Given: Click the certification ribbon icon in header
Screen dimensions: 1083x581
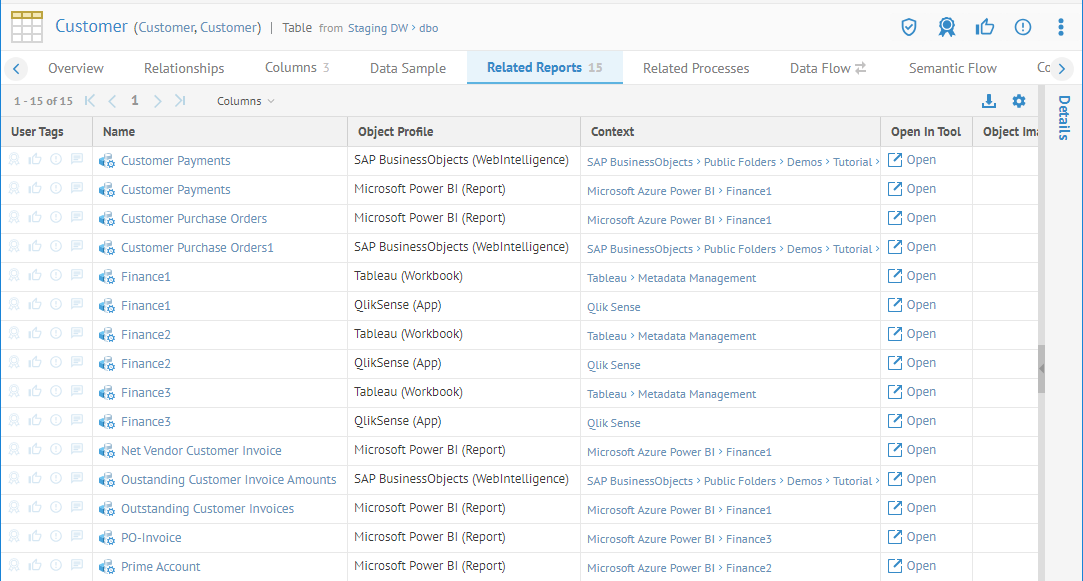Looking at the screenshot, I should tap(946, 27).
